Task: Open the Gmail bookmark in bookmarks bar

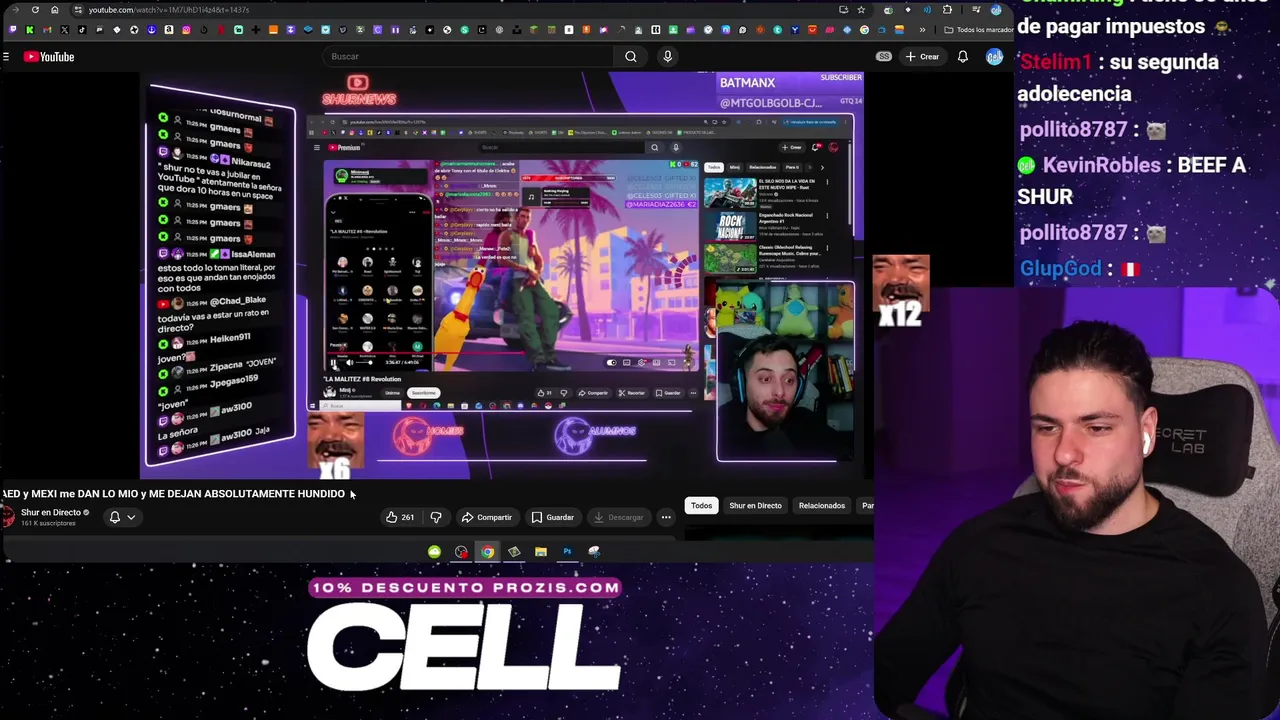Action: [47, 30]
